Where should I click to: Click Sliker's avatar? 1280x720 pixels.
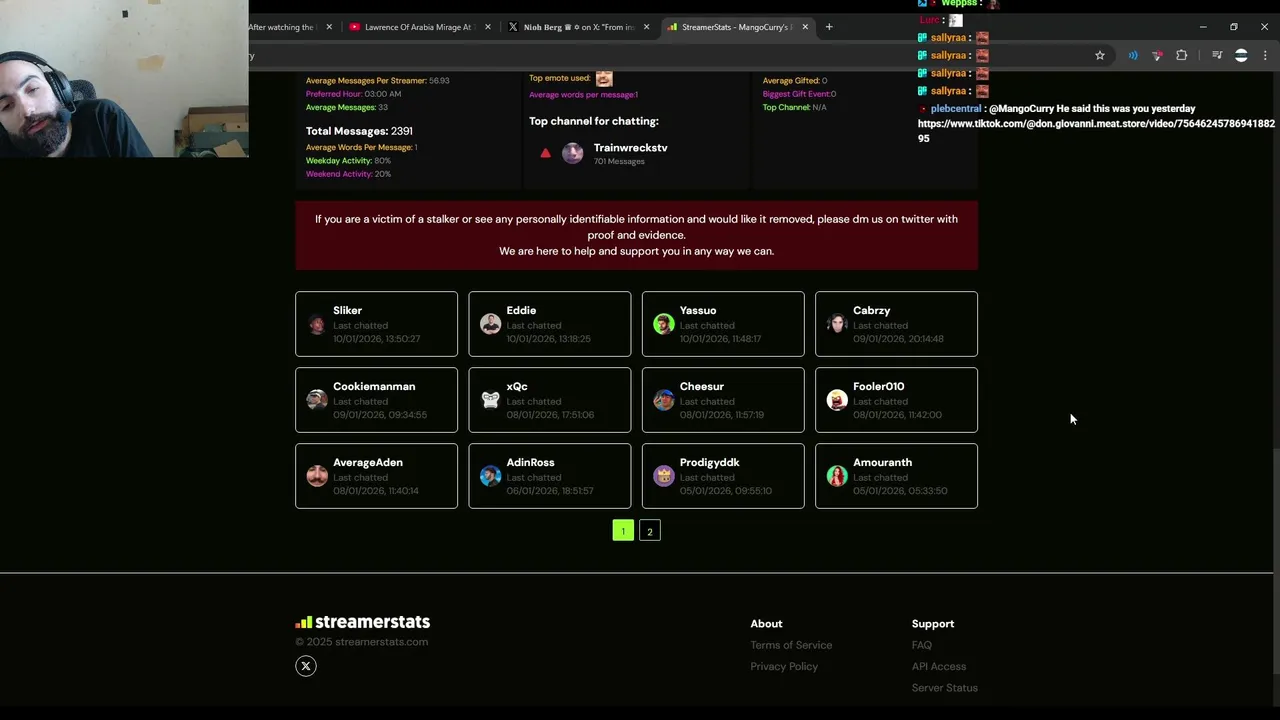[x=317, y=324]
